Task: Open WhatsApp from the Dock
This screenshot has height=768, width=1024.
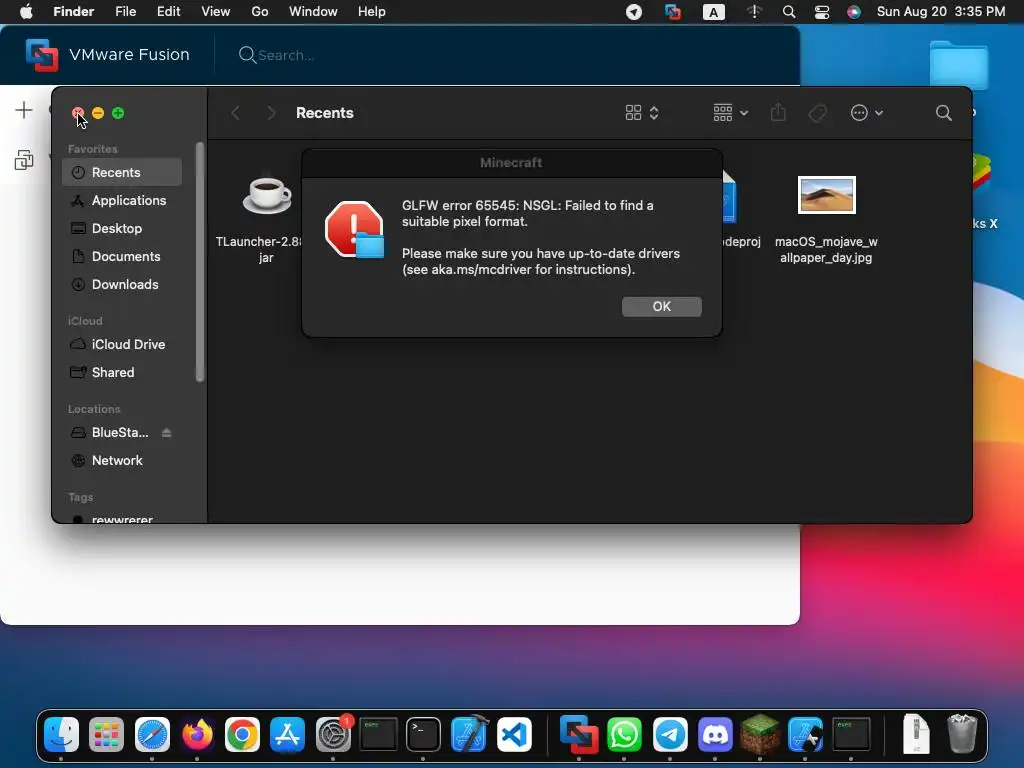Action: point(624,734)
